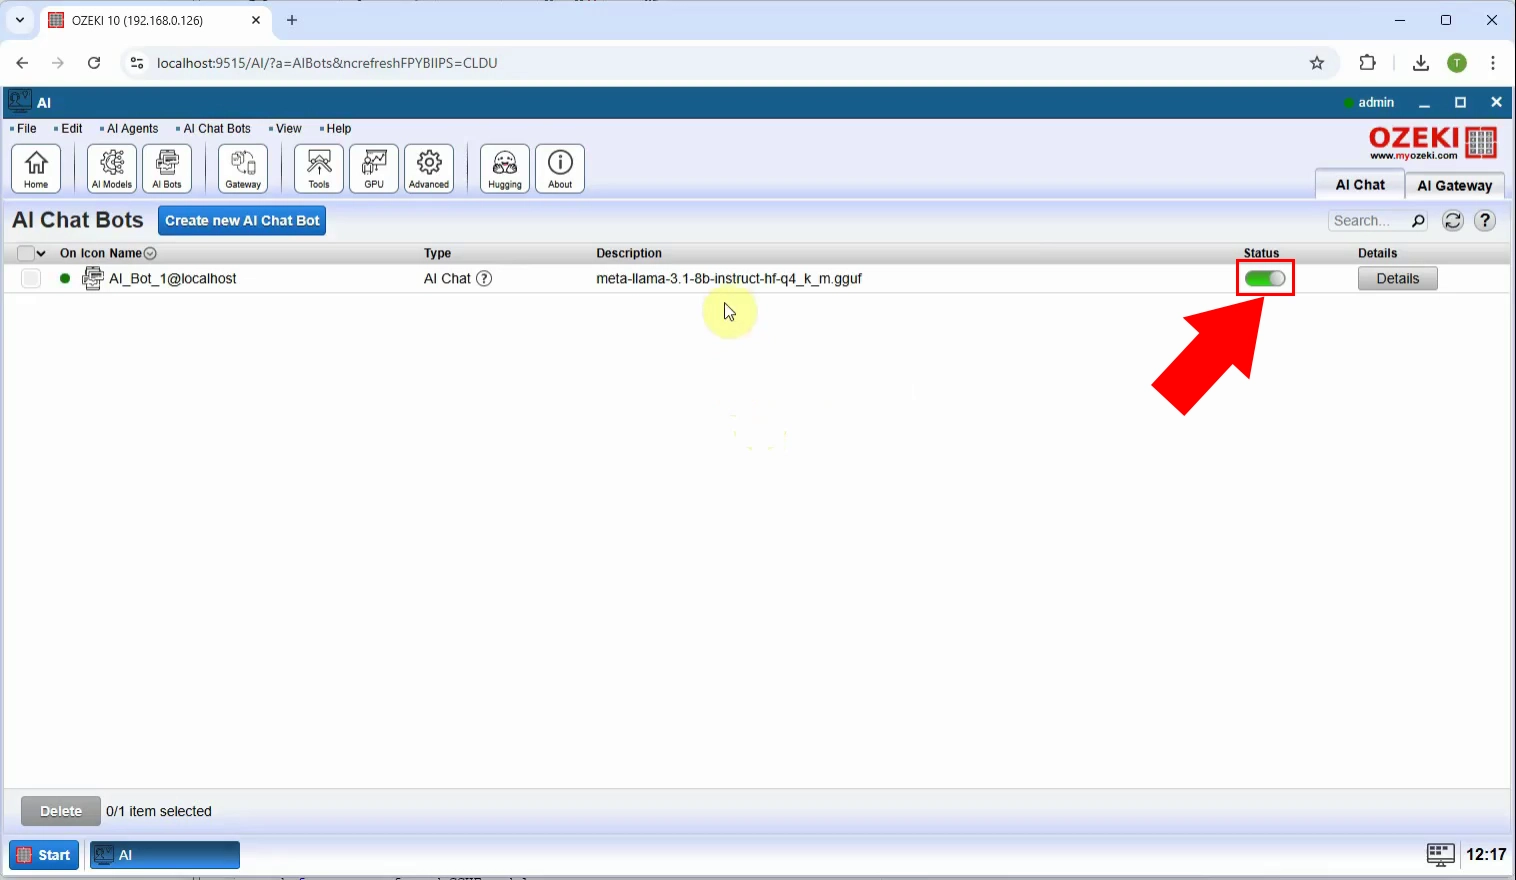Click the site info icon in address bar
Viewport: 1516px width, 880px height.
tap(137, 63)
